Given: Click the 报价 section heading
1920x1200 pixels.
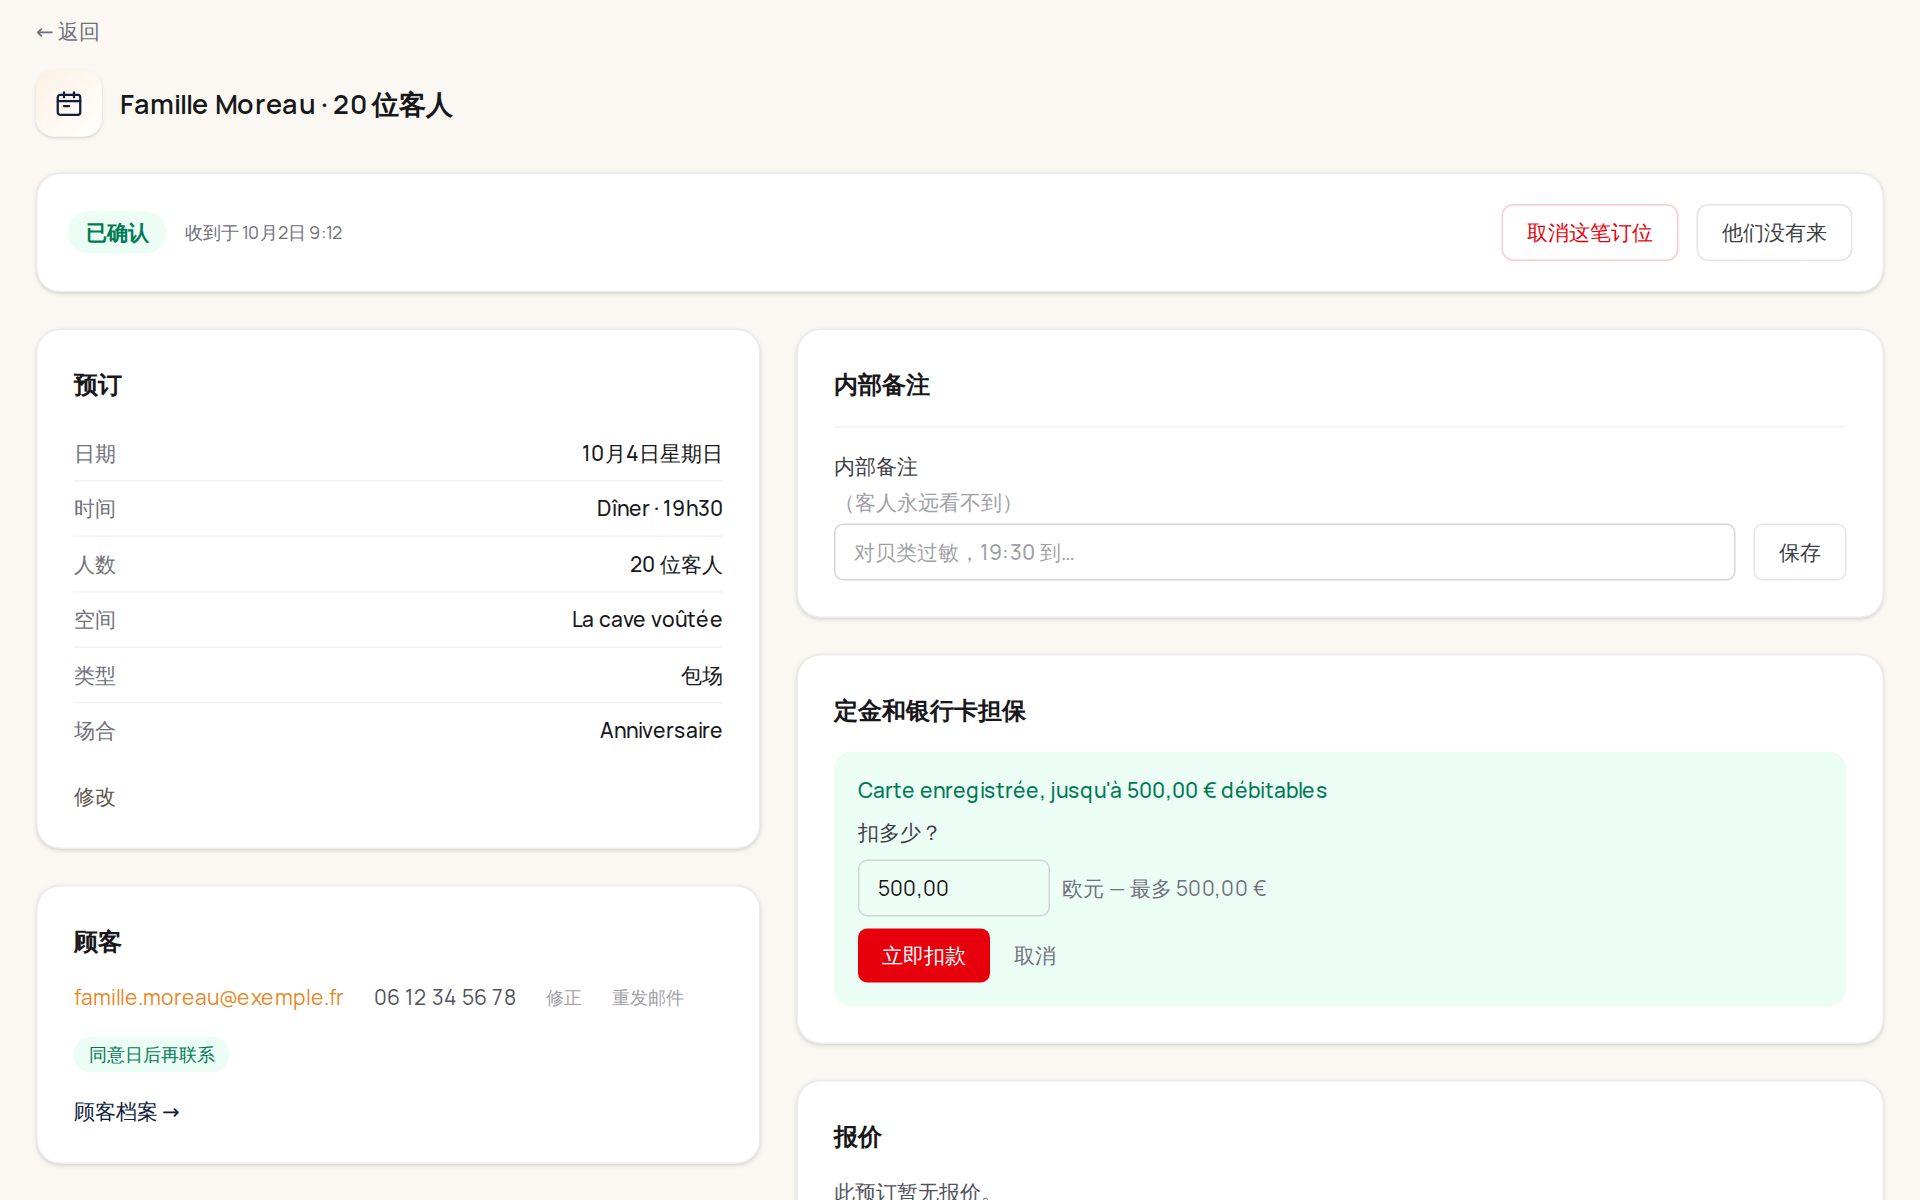Looking at the screenshot, I should click(x=858, y=1137).
